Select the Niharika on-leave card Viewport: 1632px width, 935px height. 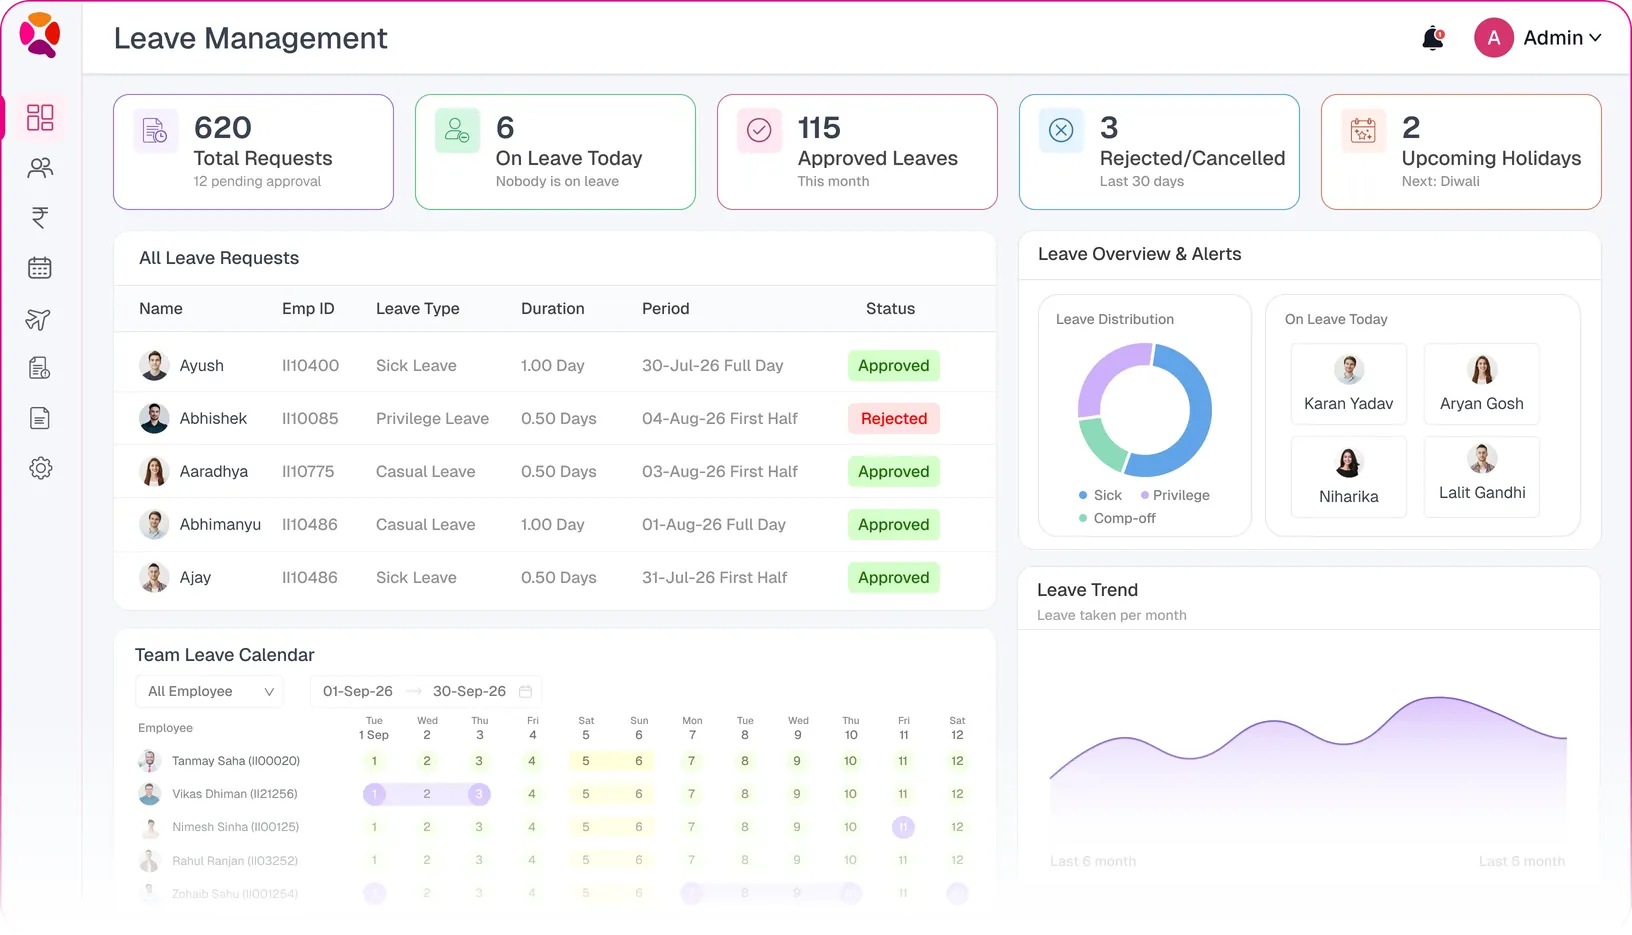click(1348, 477)
